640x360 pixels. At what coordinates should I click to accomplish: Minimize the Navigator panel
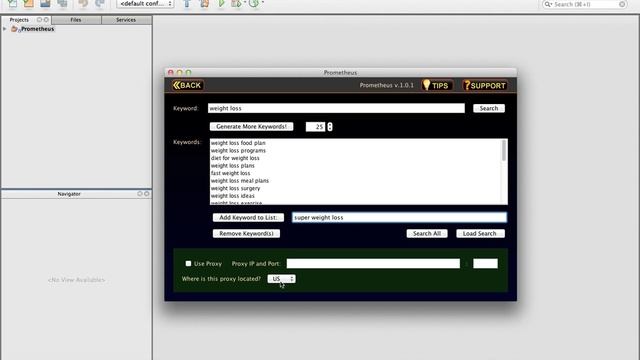pyautogui.click(x=140, y=194)
